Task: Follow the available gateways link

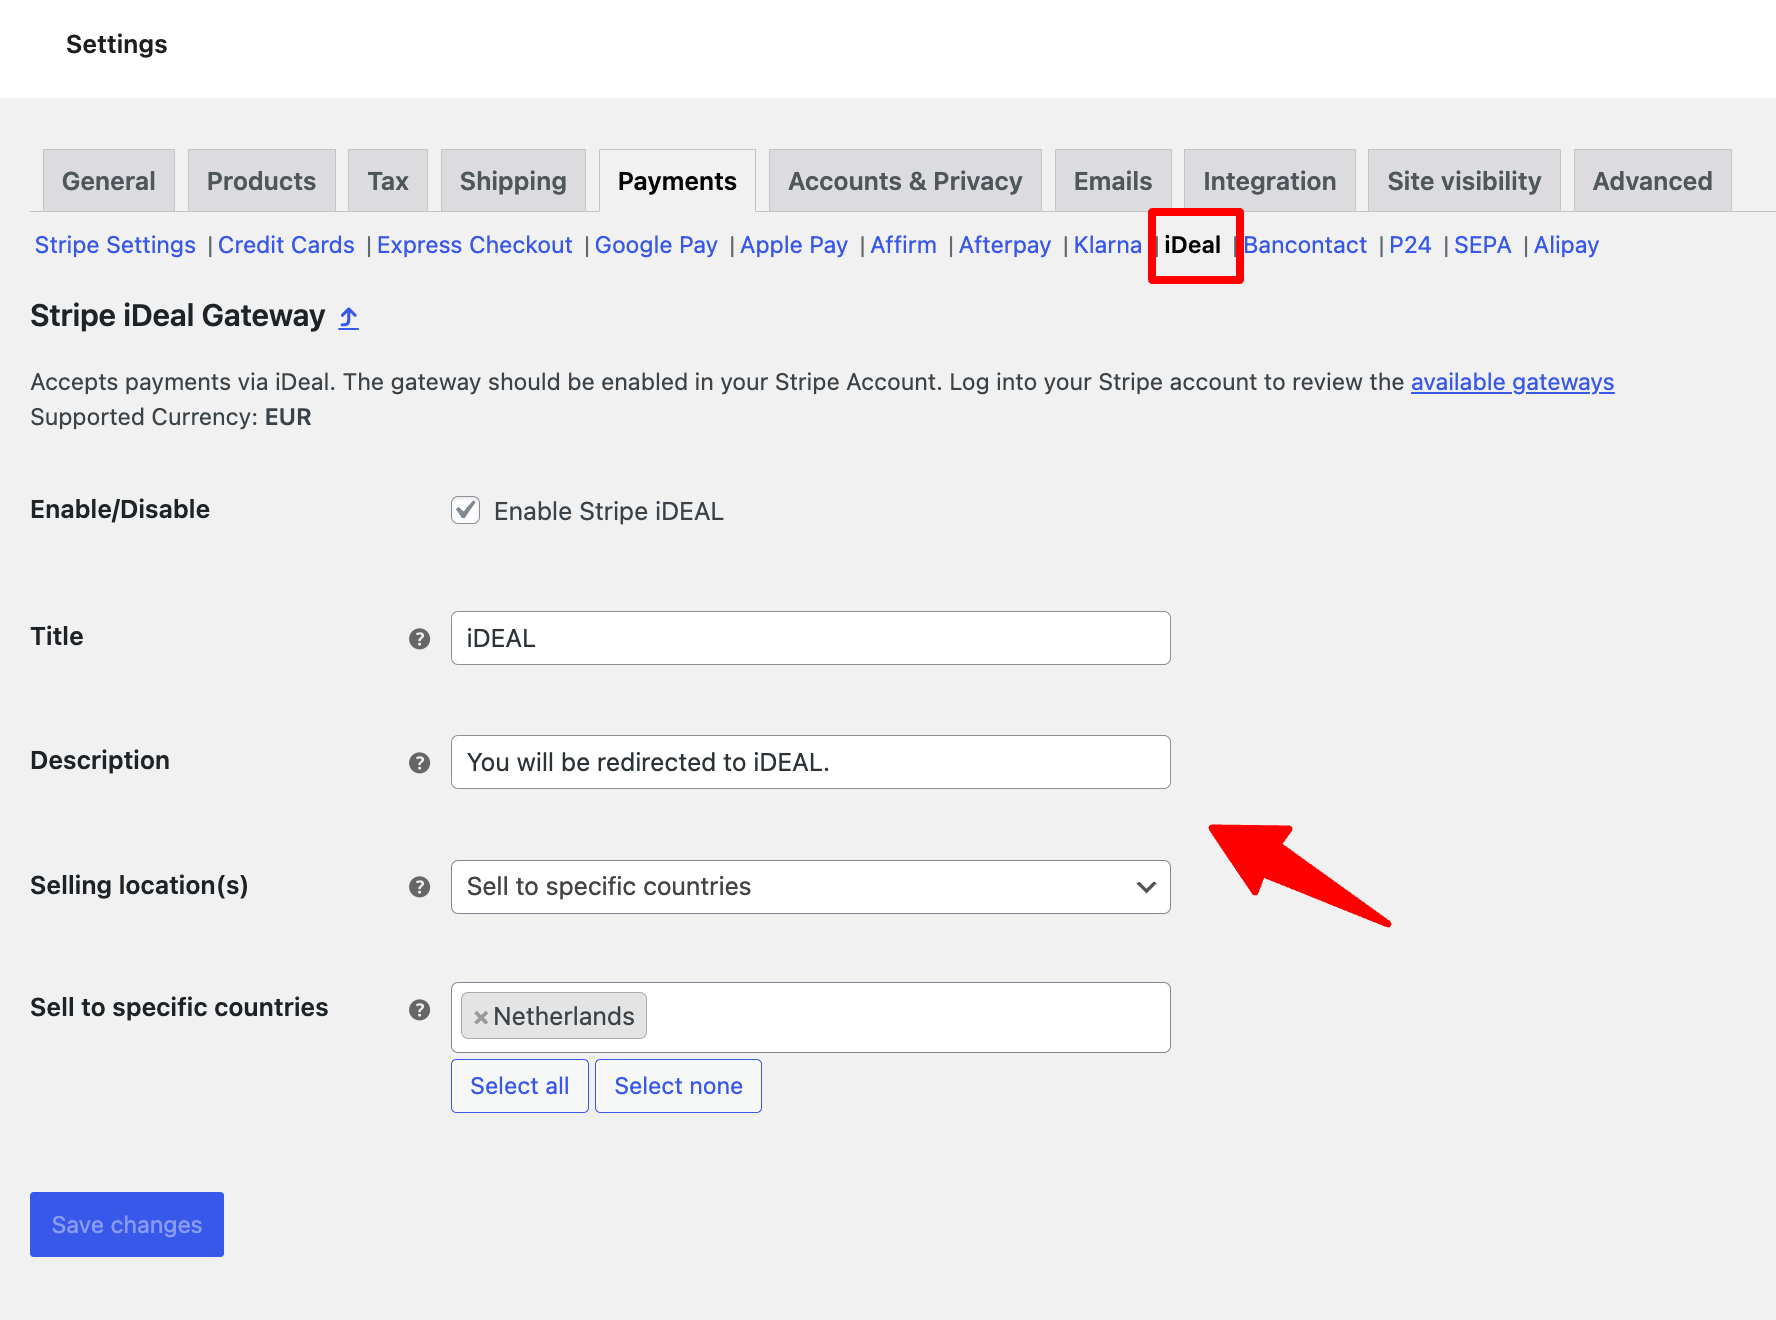Action: pyautogui.click(x=1512, y=382)
